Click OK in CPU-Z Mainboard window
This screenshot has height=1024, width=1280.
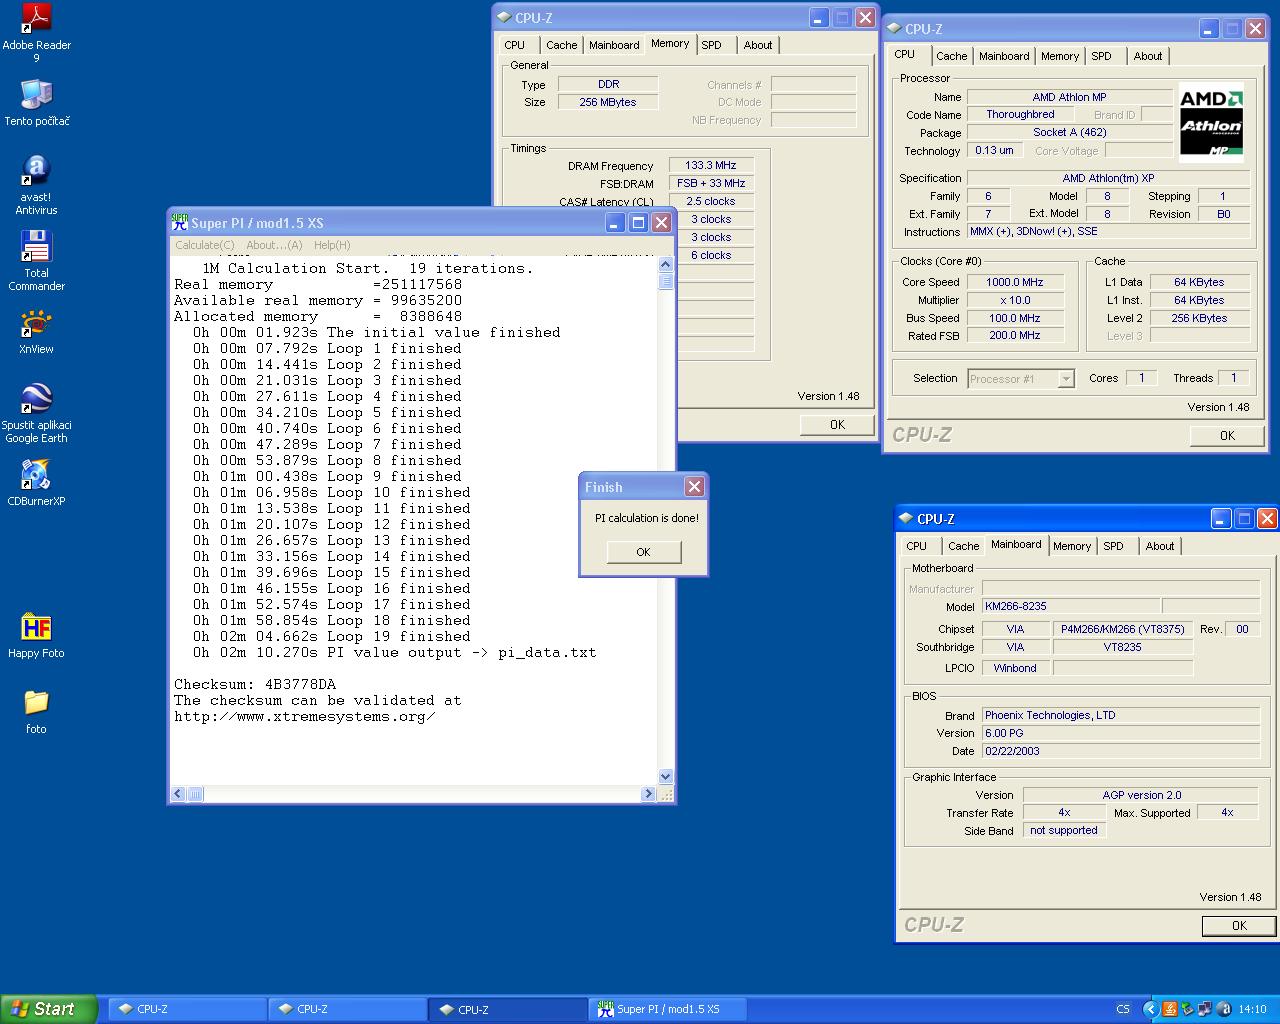(1239, 925)
